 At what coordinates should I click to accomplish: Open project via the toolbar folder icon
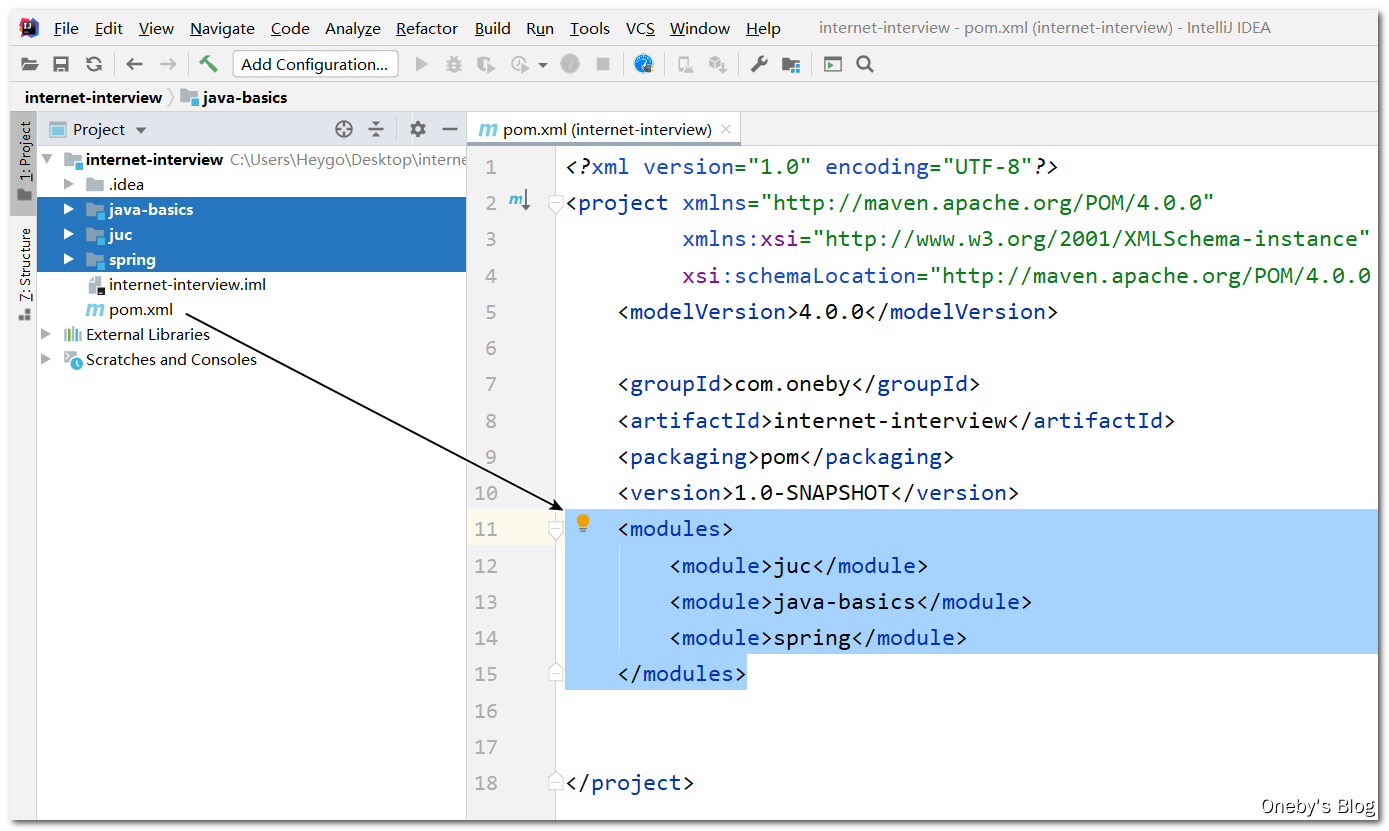(x=30, y=65)
